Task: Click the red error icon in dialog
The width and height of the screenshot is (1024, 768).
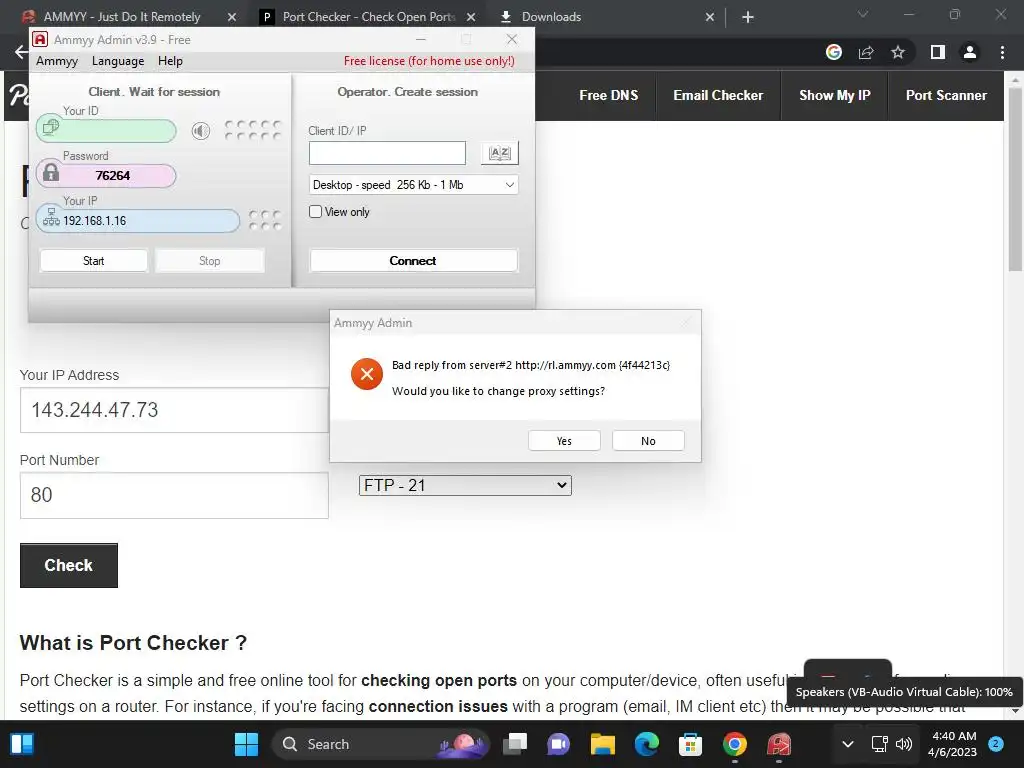Action: point(367,374)
